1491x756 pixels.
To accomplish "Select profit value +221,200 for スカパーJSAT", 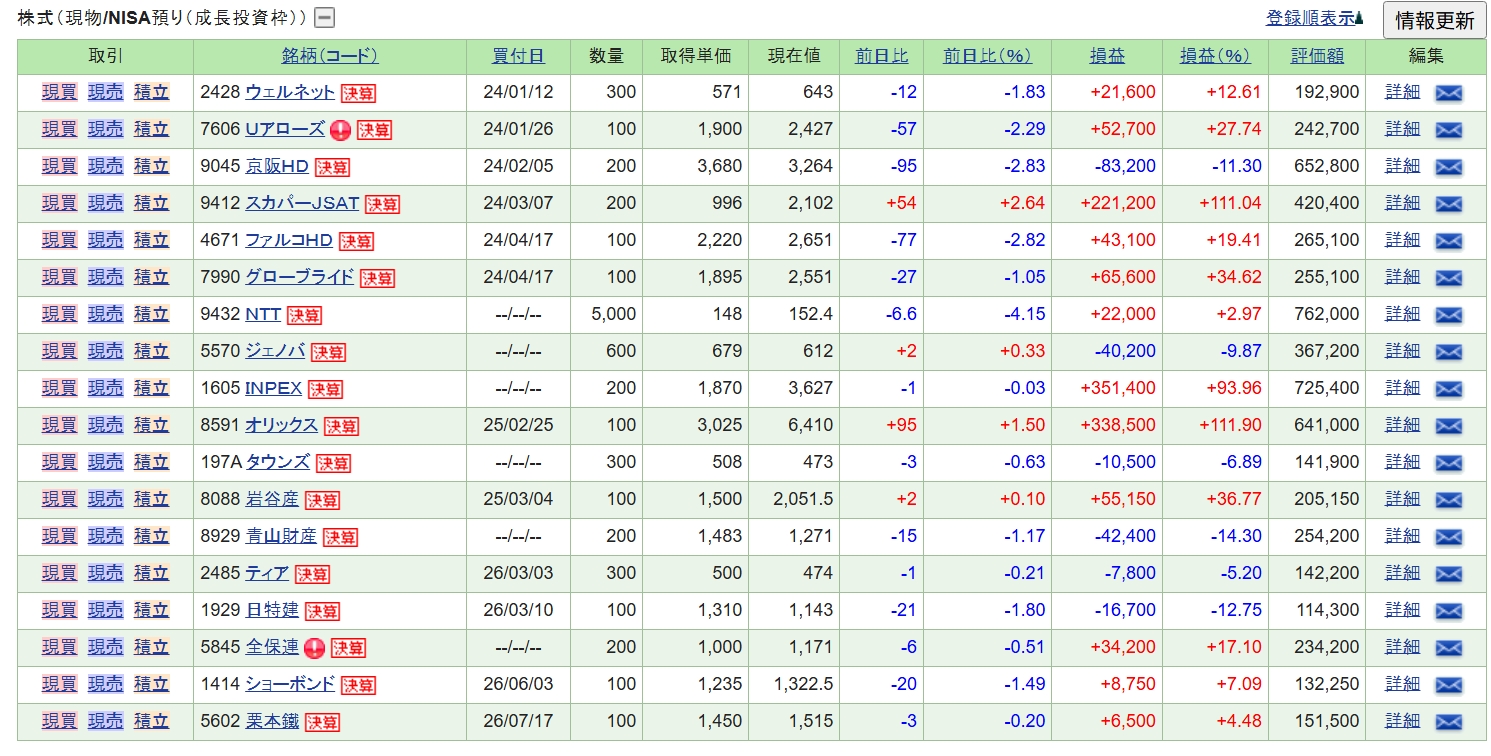I will pyautogui.click(x=1118, y=204).
